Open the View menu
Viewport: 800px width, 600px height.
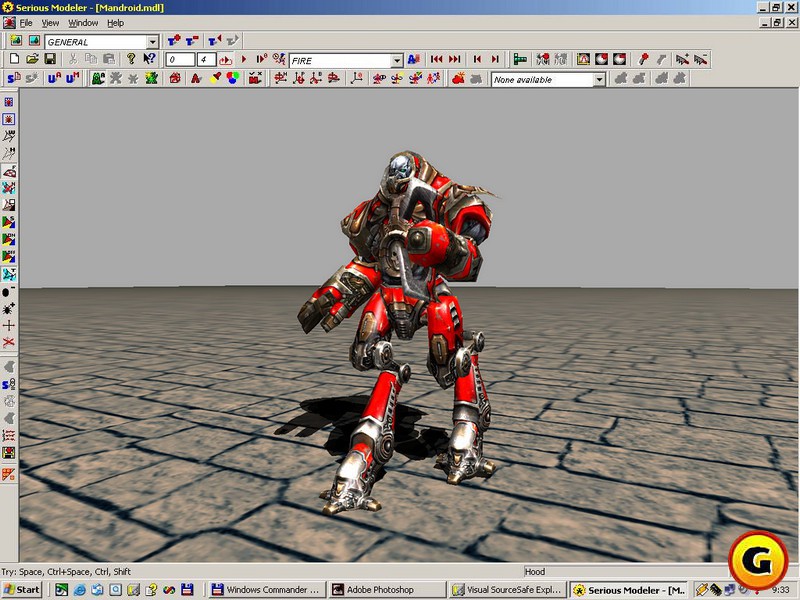click(x=50, y=23)
